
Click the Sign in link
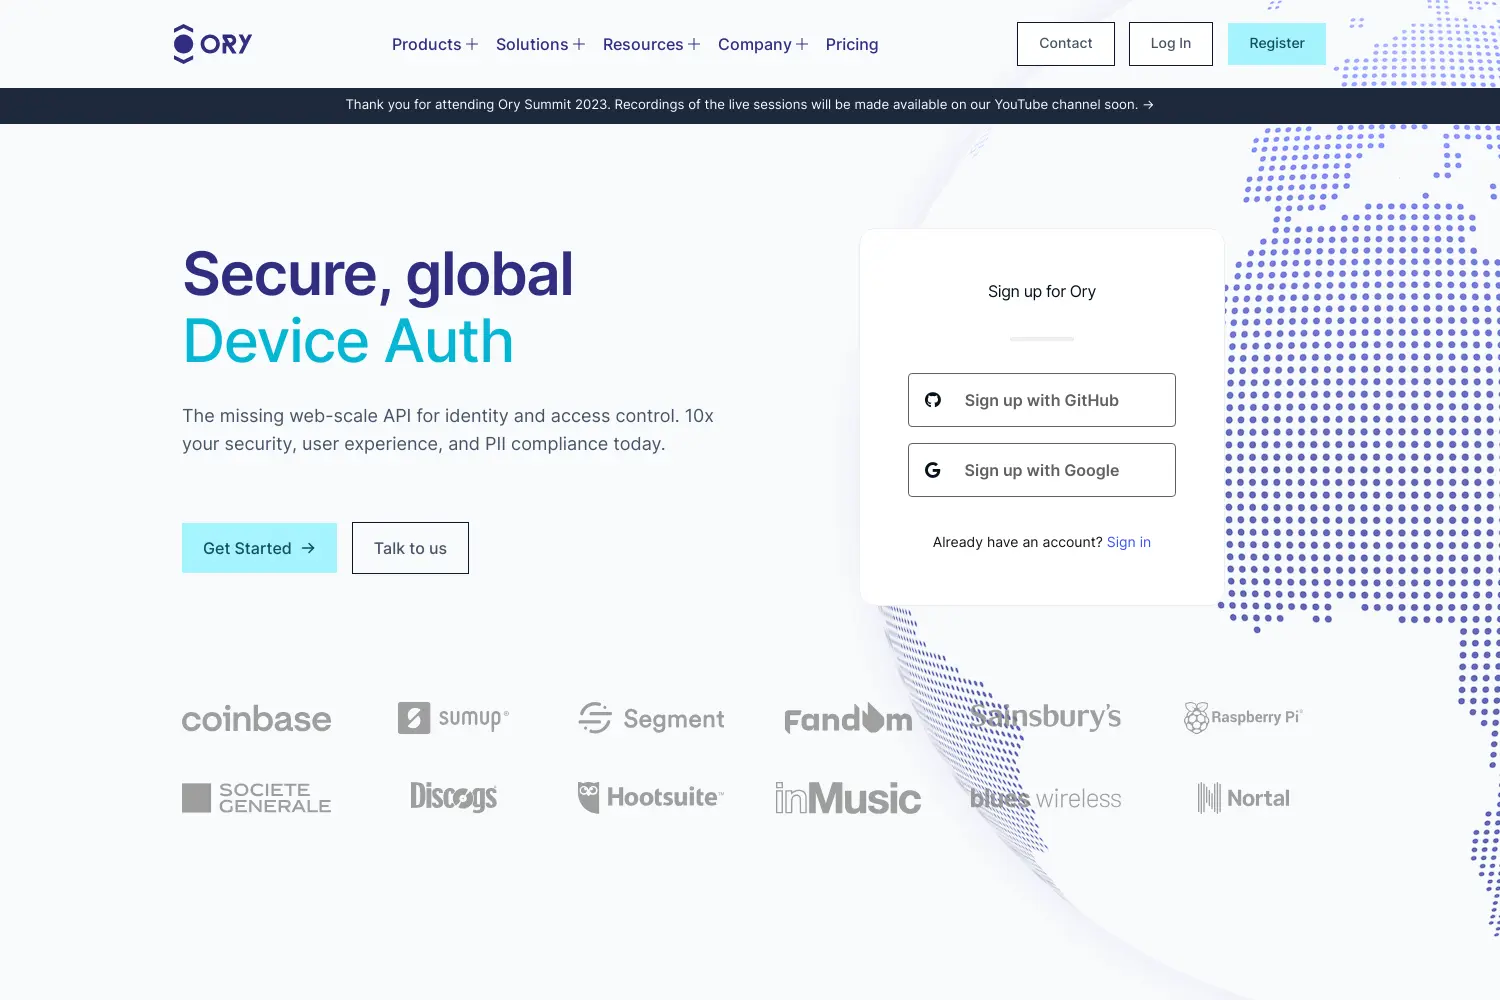pos(1129,542)
